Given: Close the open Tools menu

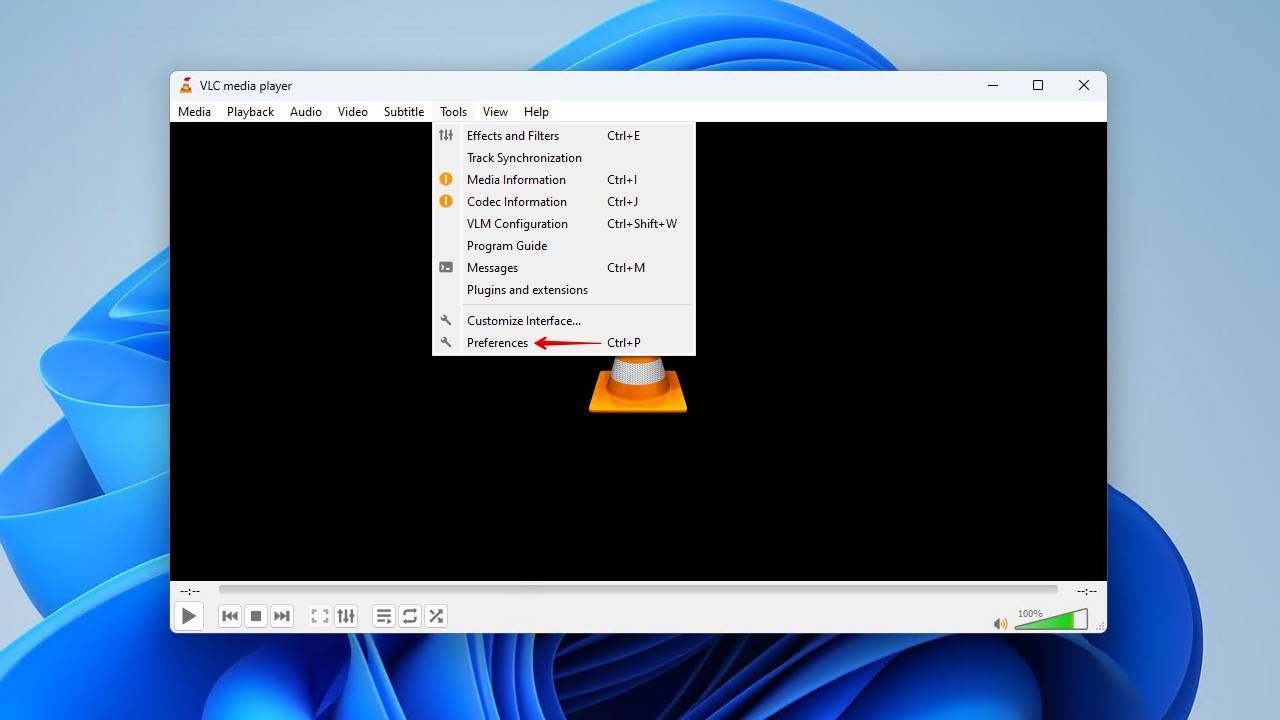Looking at the screenshot, I should (453, 112).
